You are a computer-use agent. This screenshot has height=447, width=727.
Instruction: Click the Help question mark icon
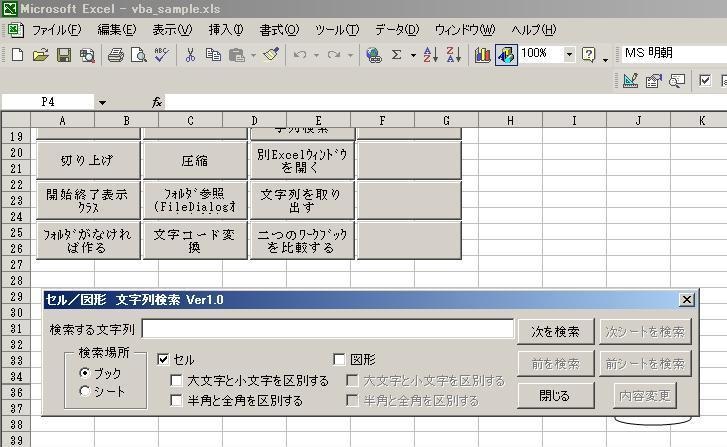point(588,55)
